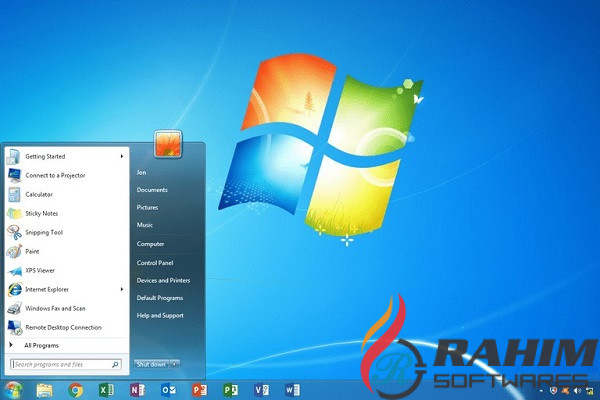Screen dimensions: 600x400
Task: Click the Search programs and files box
Action: tap(62, 365)
